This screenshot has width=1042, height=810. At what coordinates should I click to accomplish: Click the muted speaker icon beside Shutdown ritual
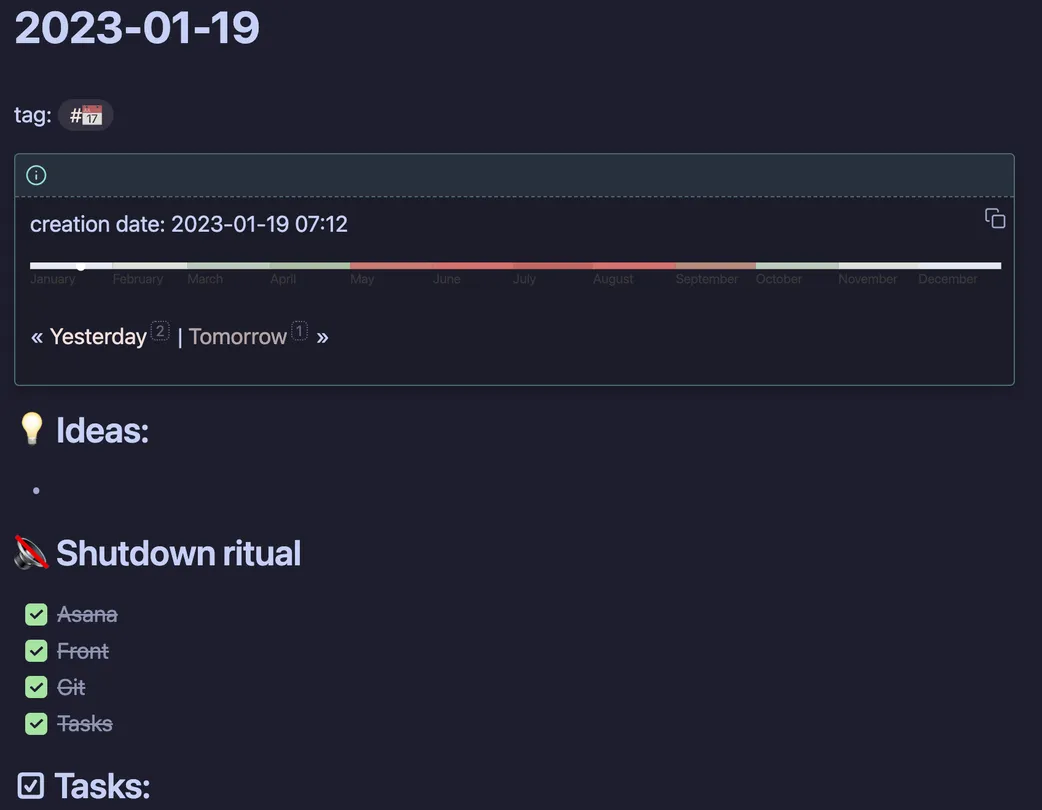32,553
